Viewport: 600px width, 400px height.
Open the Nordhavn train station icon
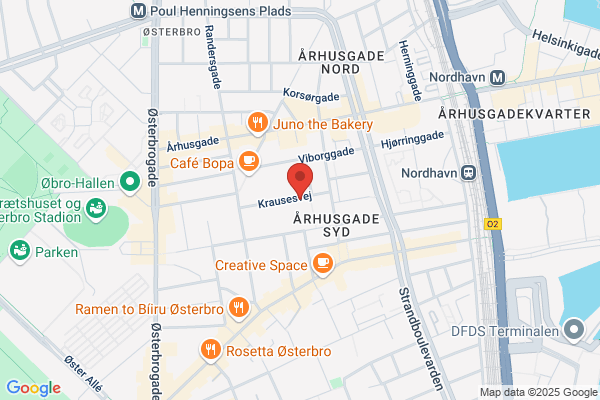tap(468, 173)
